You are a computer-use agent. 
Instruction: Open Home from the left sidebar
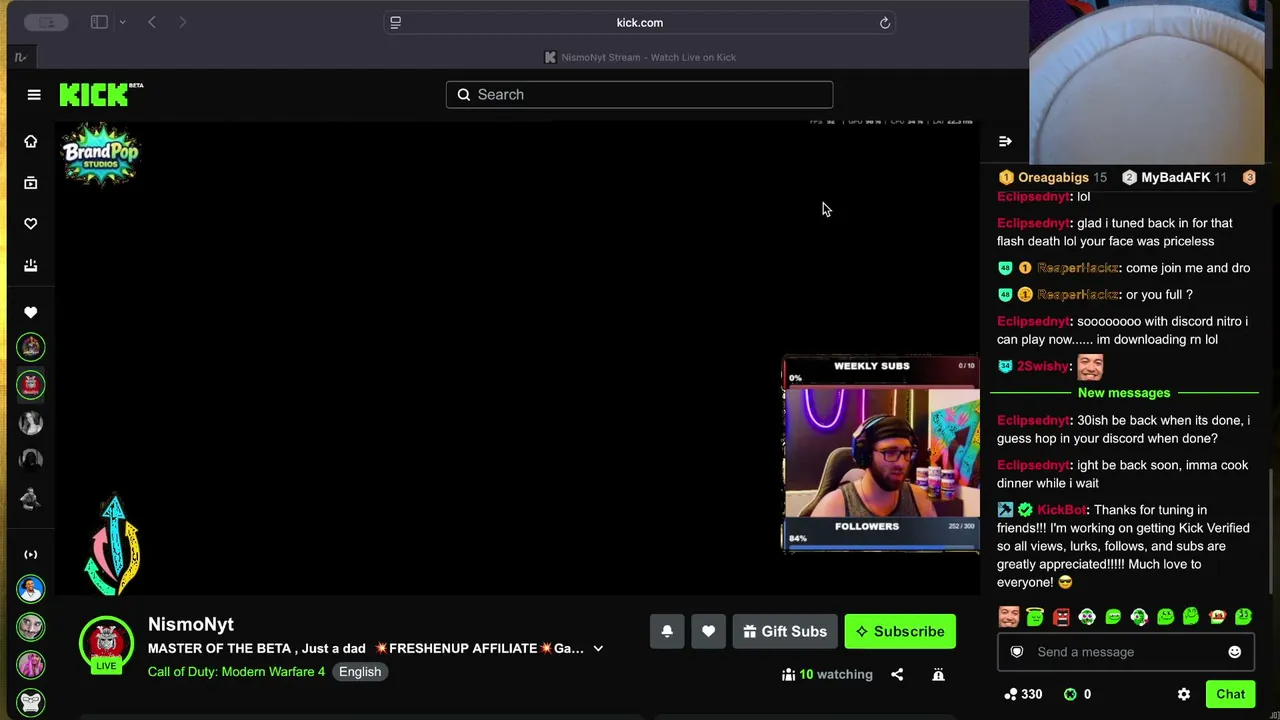(31, 141)
